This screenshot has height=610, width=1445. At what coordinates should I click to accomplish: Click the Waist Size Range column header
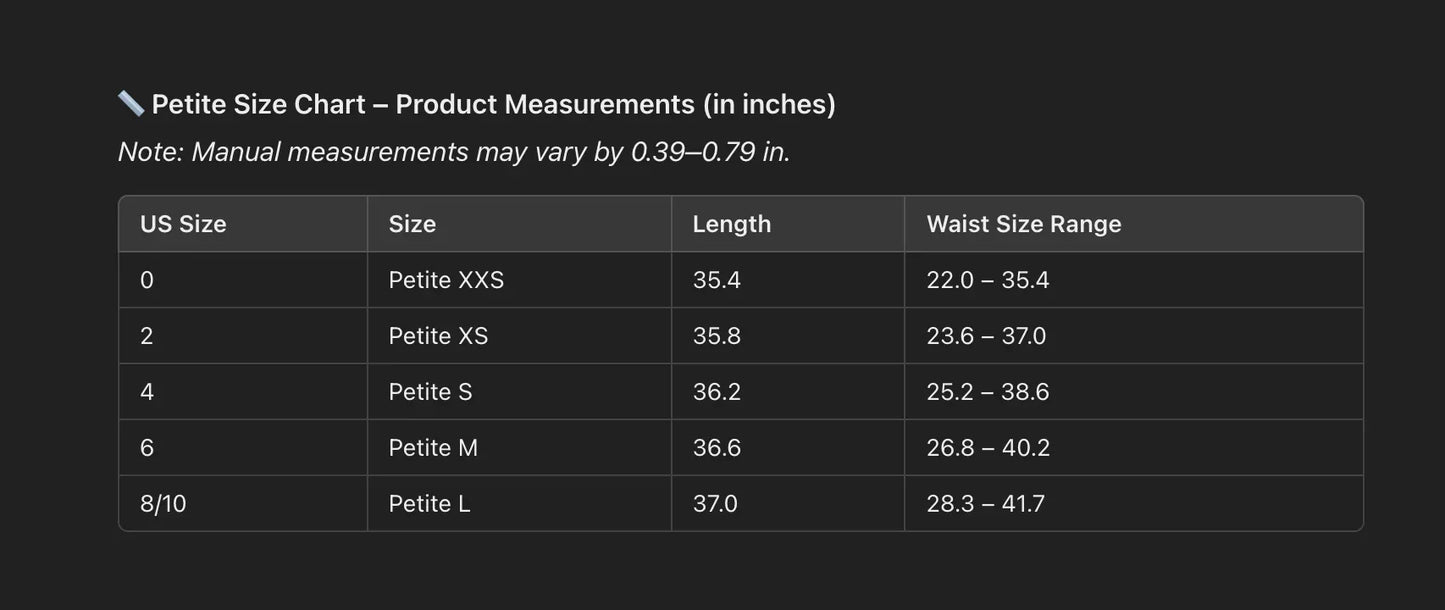point(1023,224)
